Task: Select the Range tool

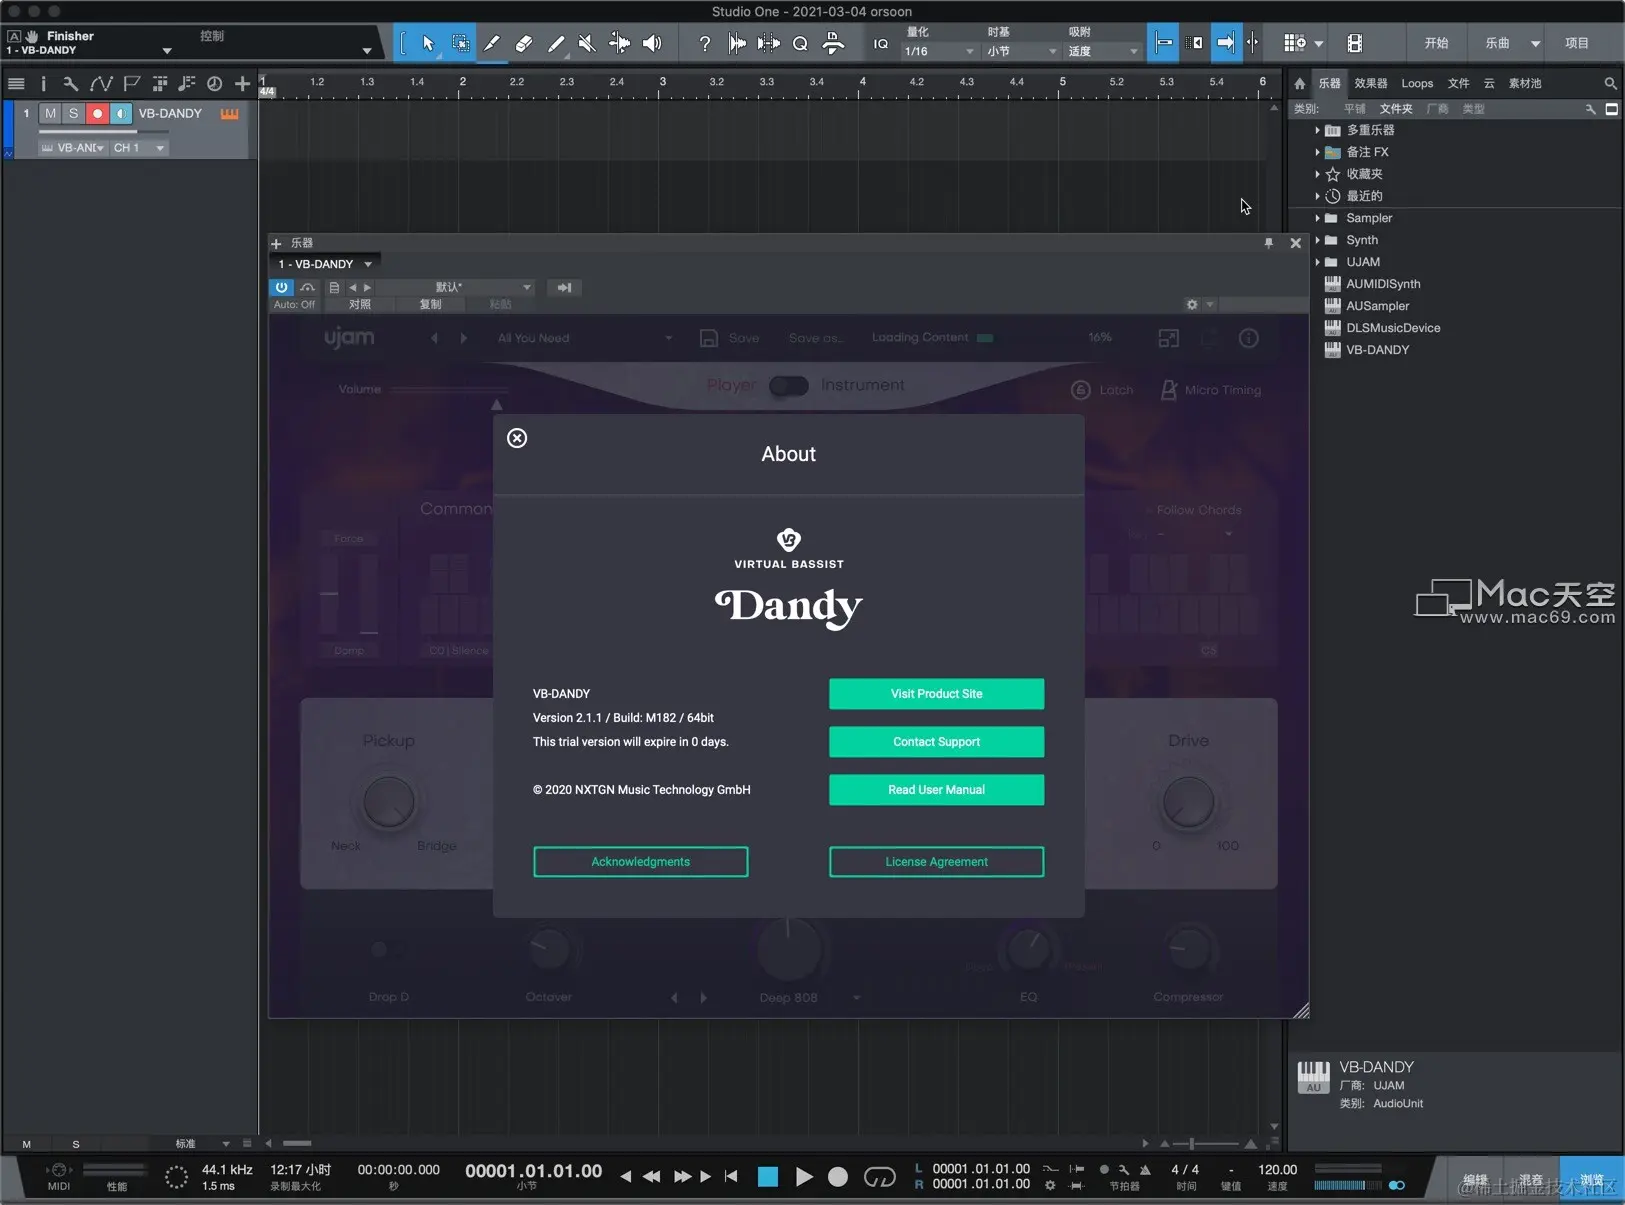Action: point(460,43)
